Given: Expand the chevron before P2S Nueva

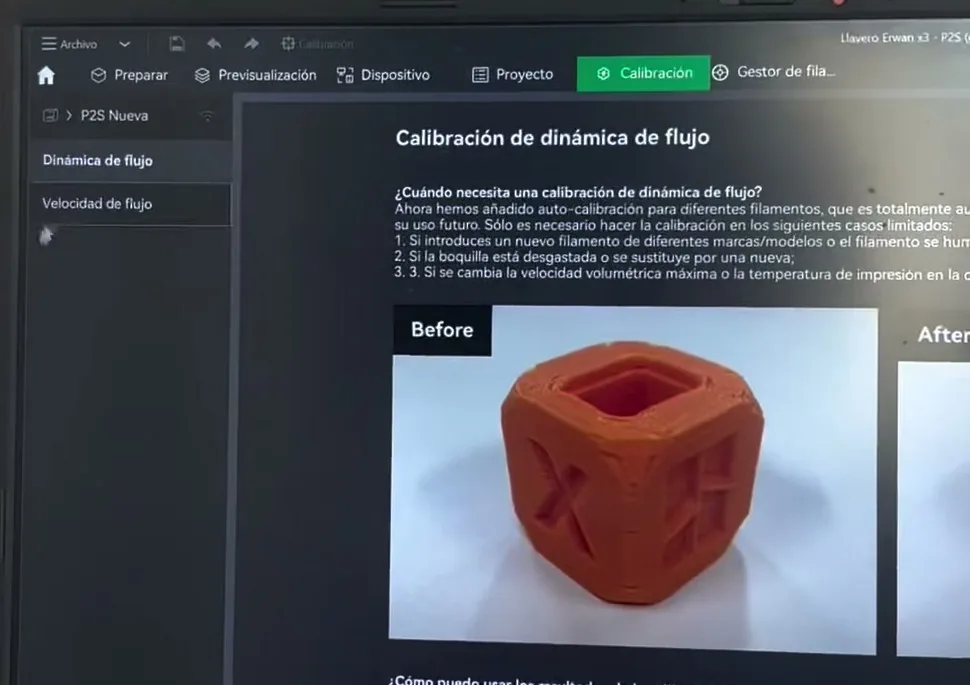Looking at the screenshot, I should coord(69,115).
